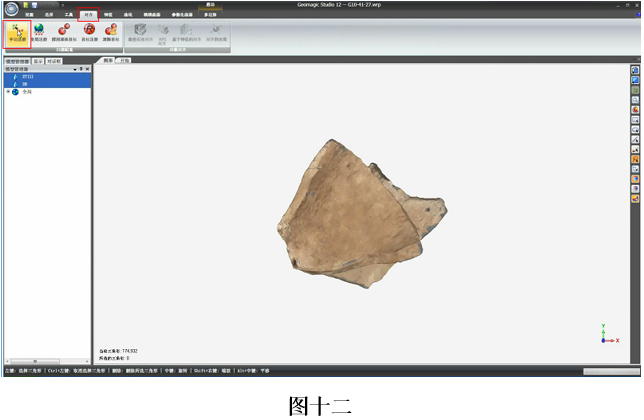Click the XYZ axis indicator in viewport

610,334
